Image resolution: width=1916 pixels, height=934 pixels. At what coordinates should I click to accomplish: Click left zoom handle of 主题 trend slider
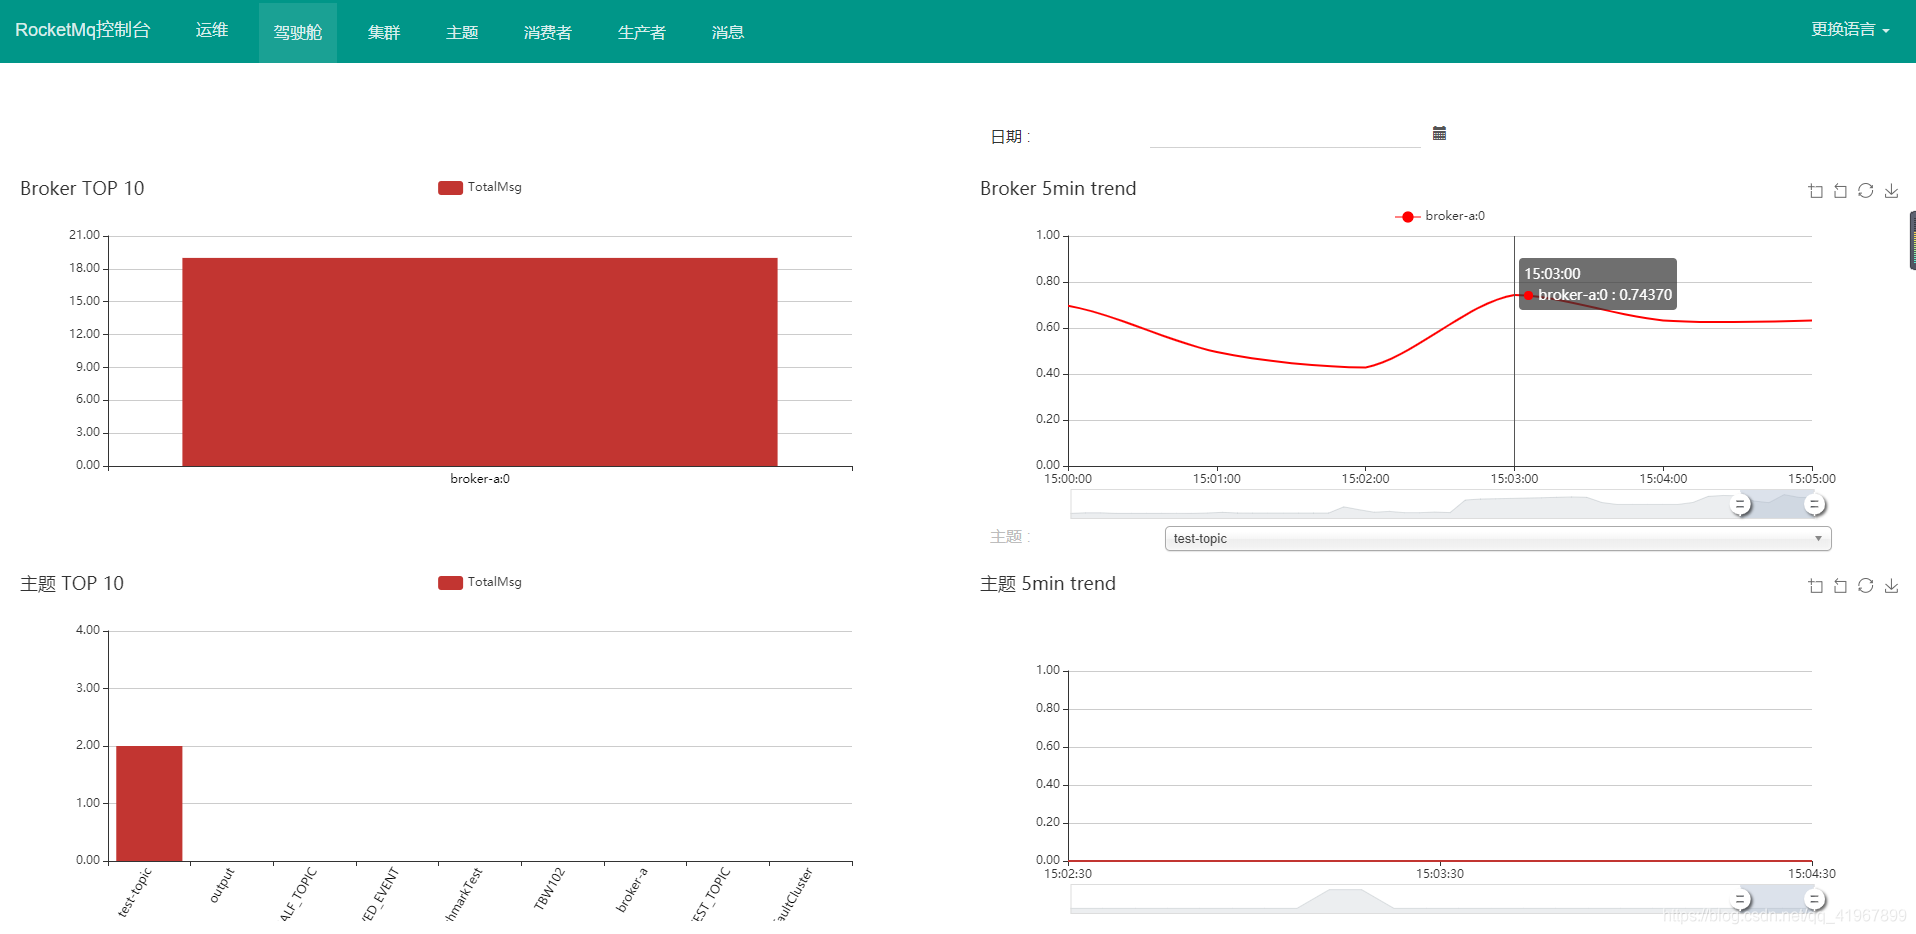pos(1741,900)
